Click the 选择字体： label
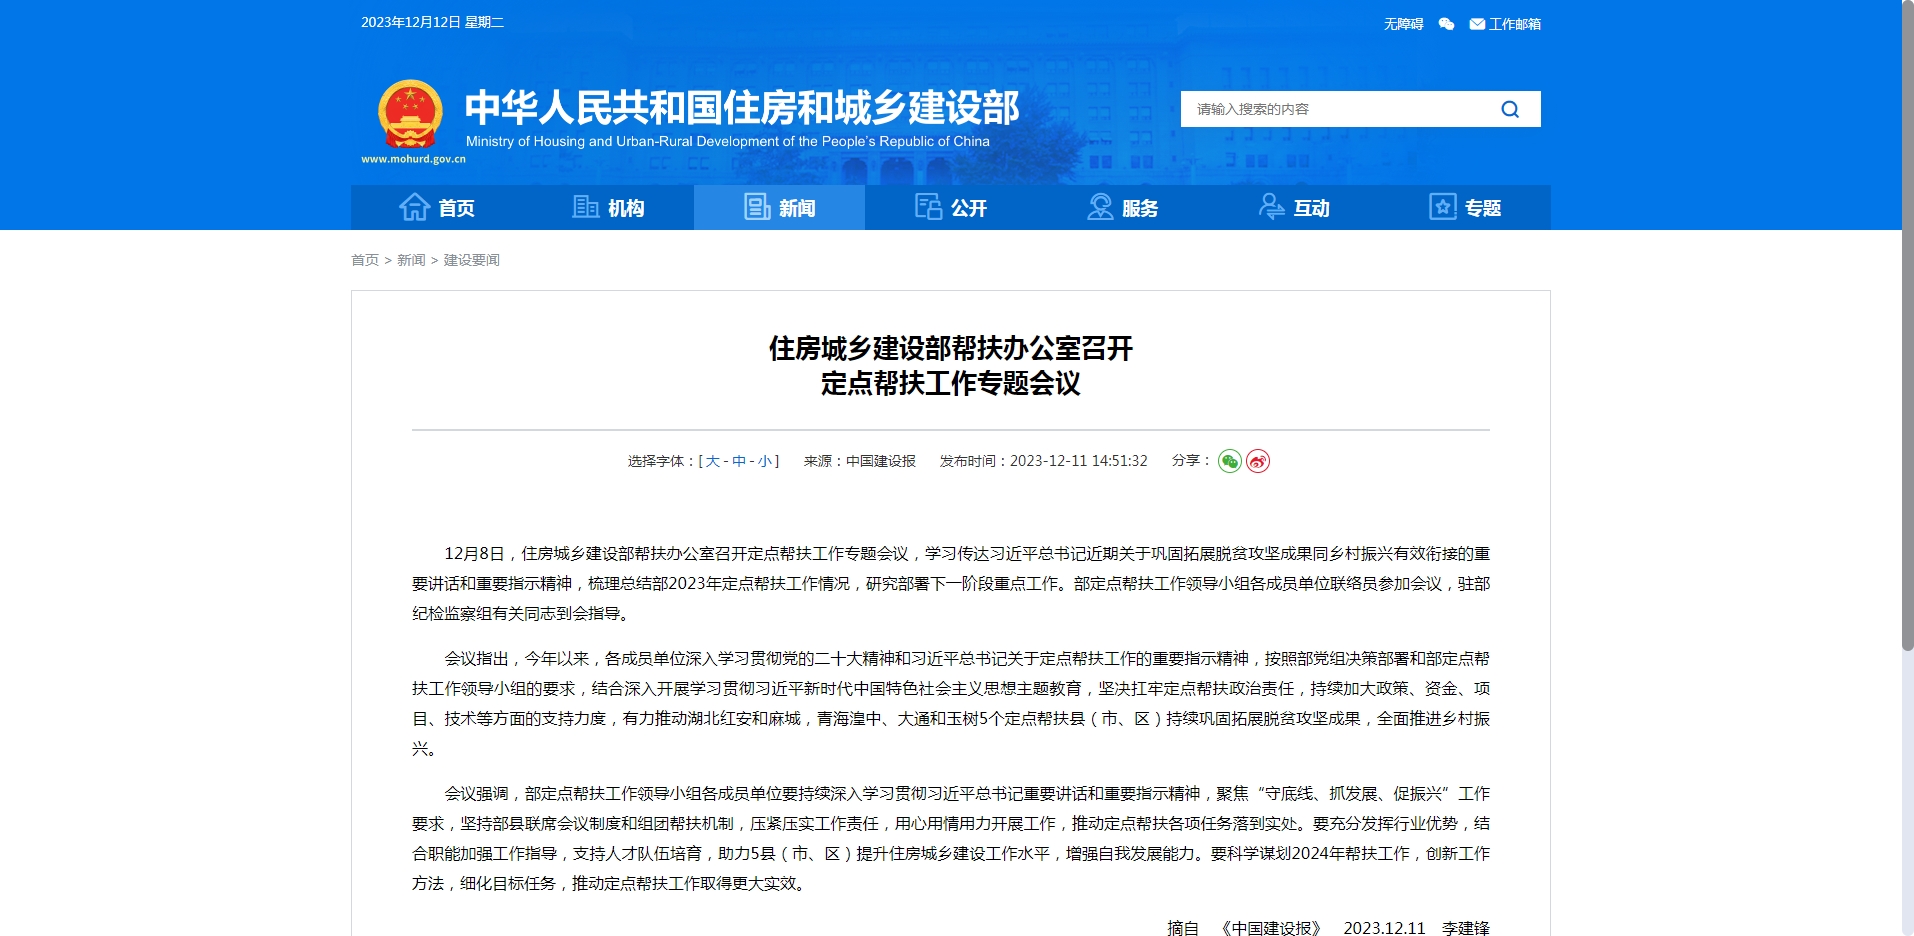 [662, 461]
